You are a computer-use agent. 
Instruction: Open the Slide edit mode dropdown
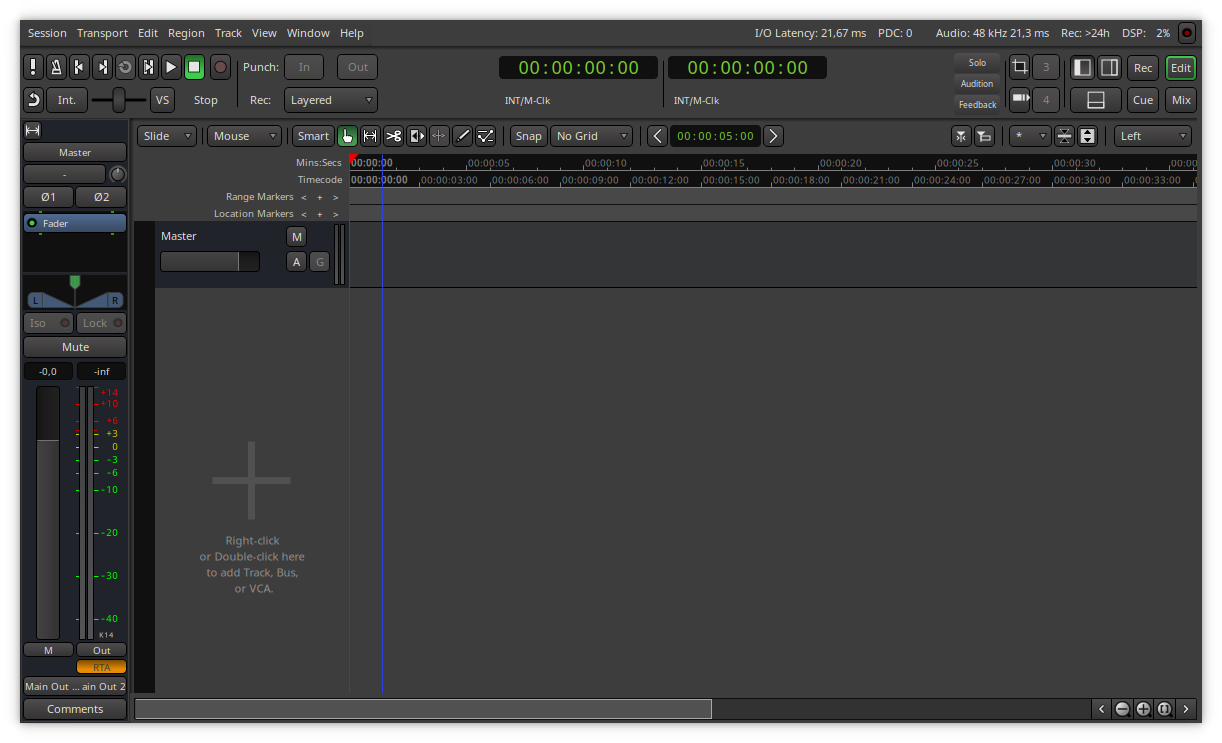coord(167,136)
